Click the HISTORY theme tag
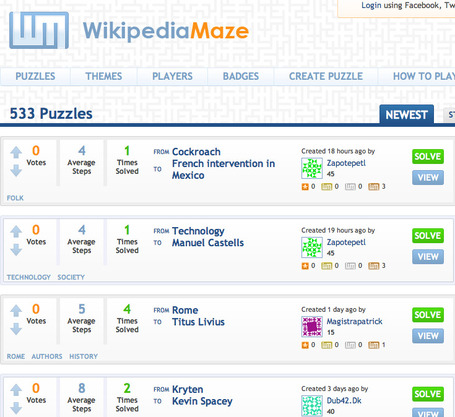455x417 pixels. point(83,356)
